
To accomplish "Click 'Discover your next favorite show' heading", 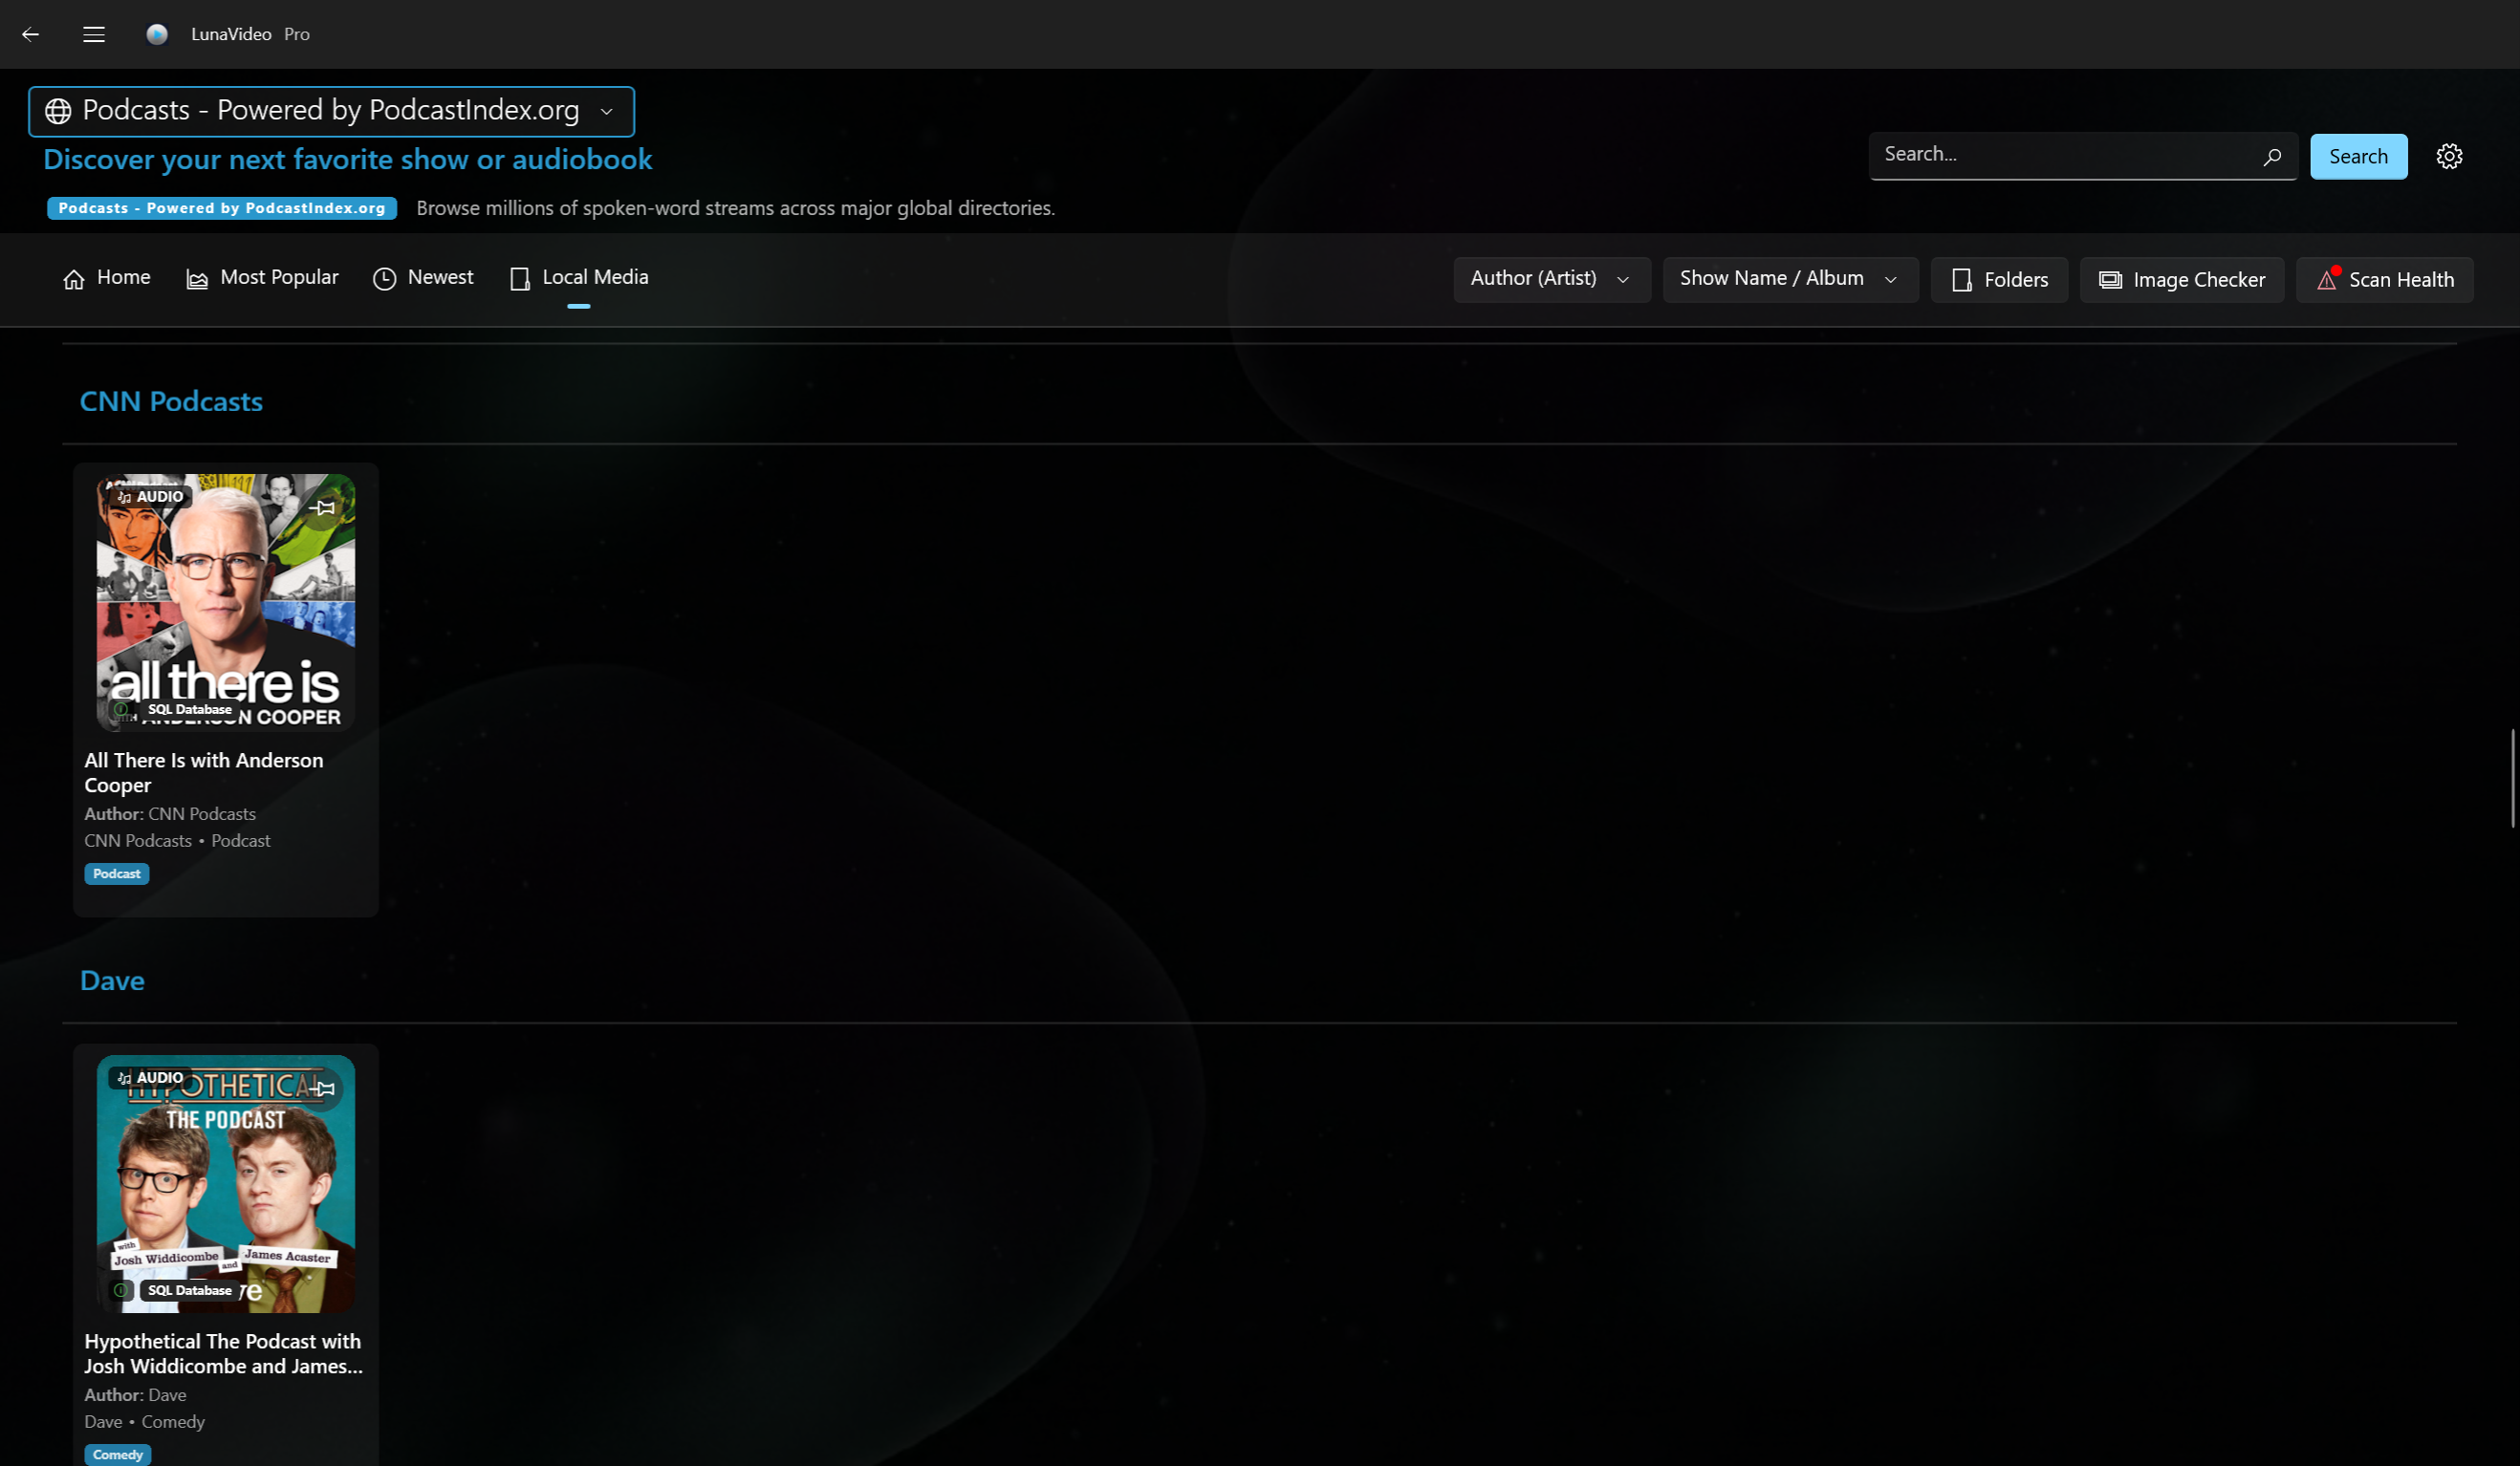I will (348, 160).
